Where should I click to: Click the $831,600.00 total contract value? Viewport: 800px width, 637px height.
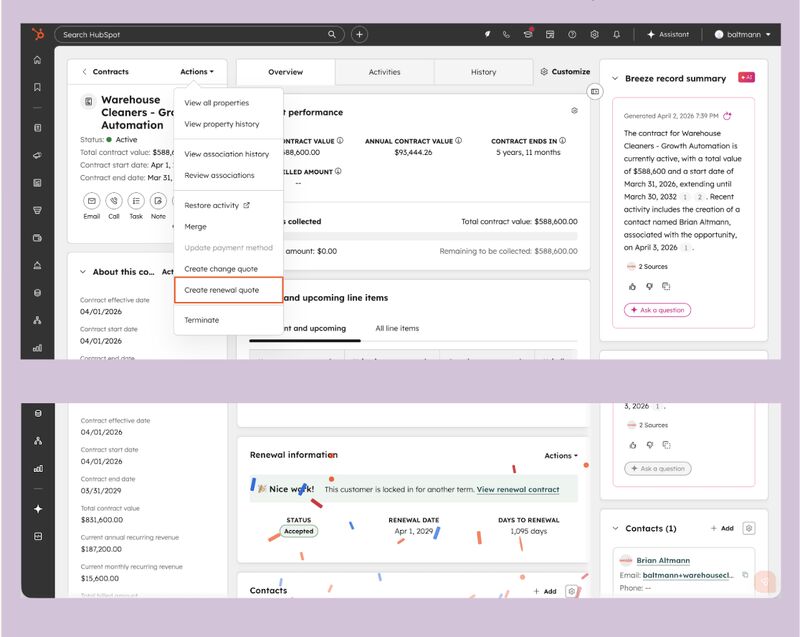coord(102,520)
